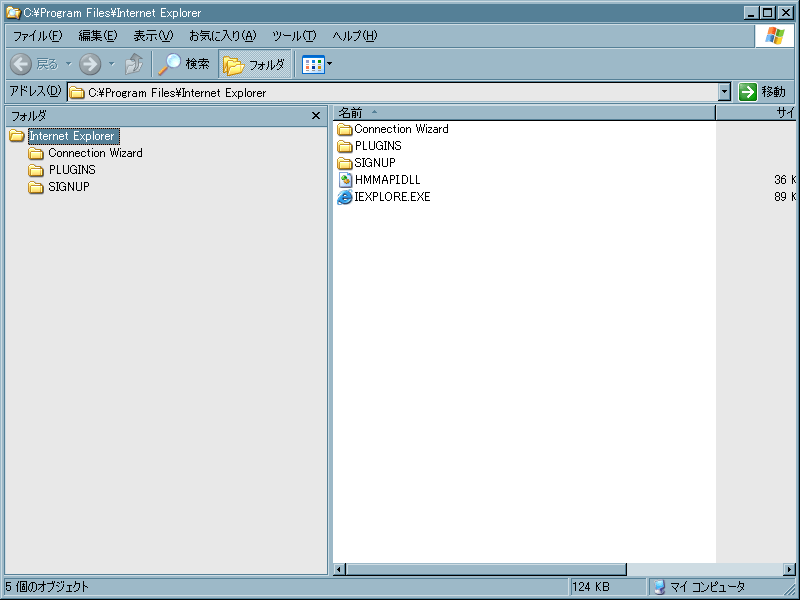This screenshot has width=800, height=600.
Task: Click SIGNUP tree folder icon
Action: point(36,187)
